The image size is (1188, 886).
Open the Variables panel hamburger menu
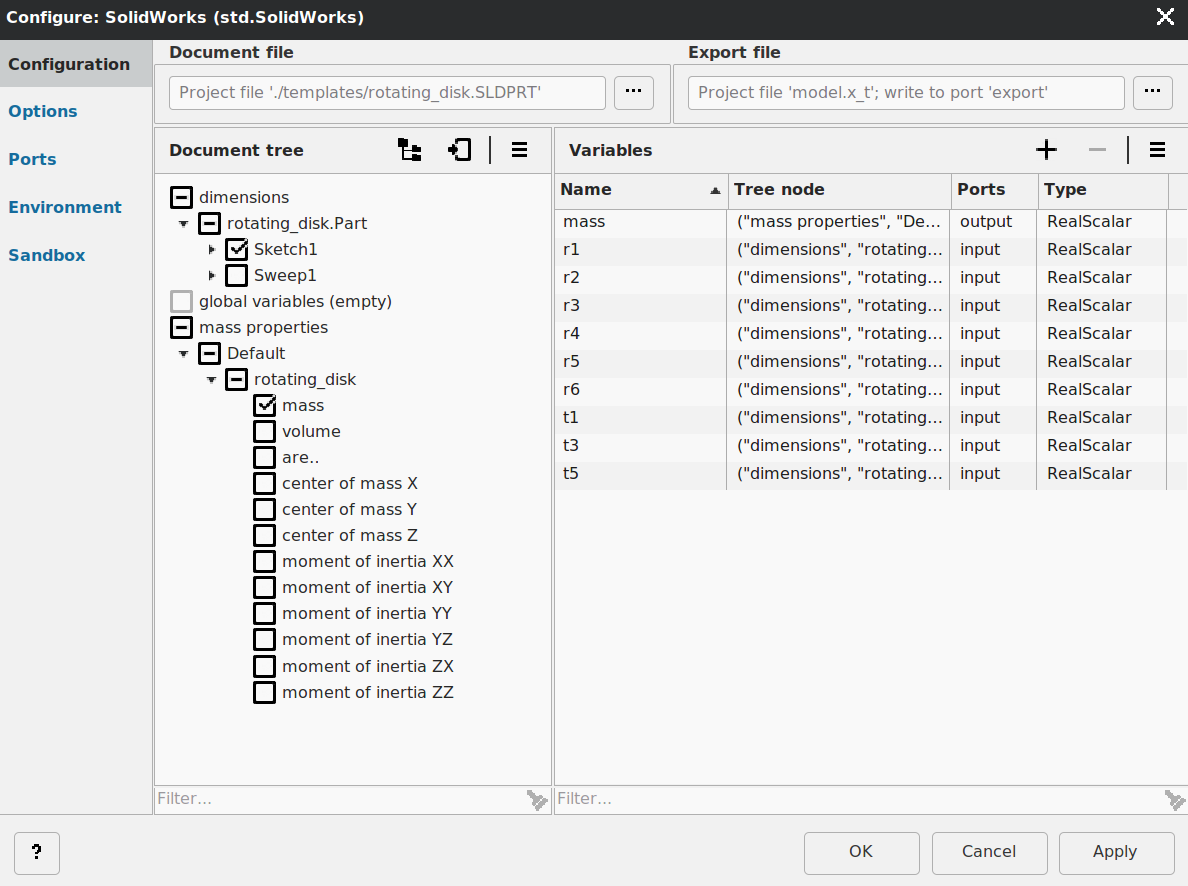(1157, 150)
